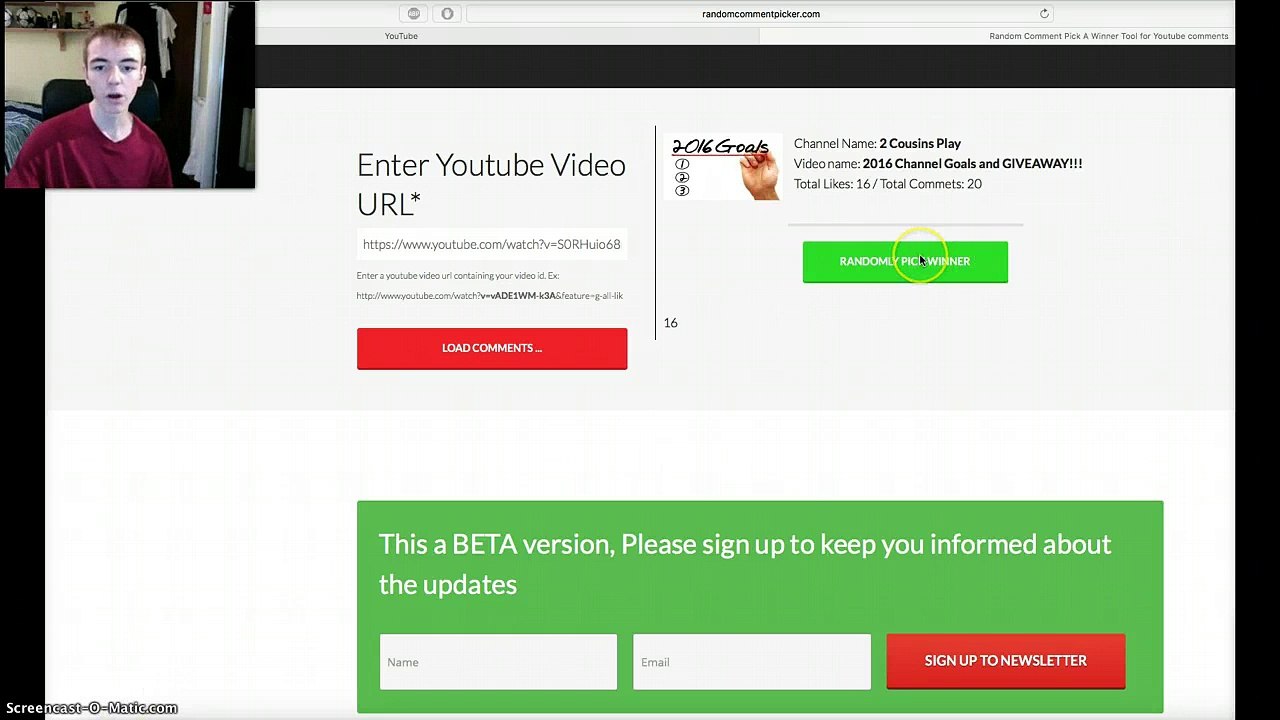Click the Sign Up To Newsletter button

[x=1006, y=661]
